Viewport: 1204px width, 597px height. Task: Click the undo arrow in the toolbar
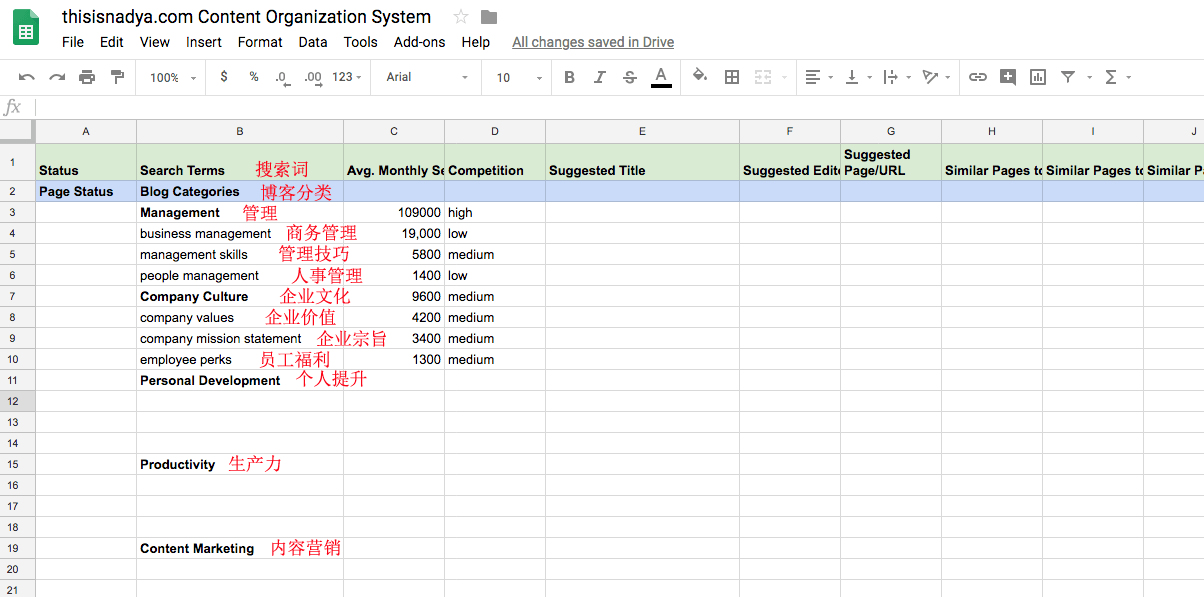coord(27,77)
